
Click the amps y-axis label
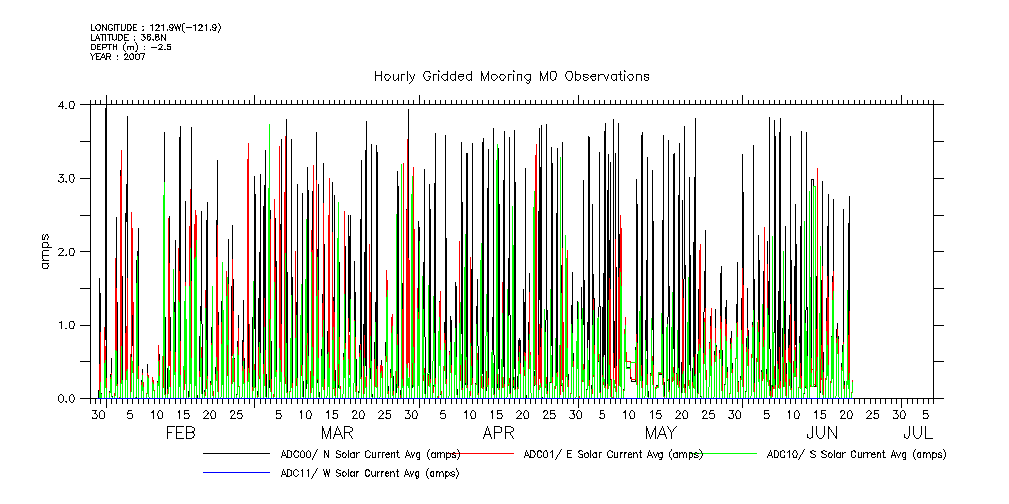click(x=44, y=251)
